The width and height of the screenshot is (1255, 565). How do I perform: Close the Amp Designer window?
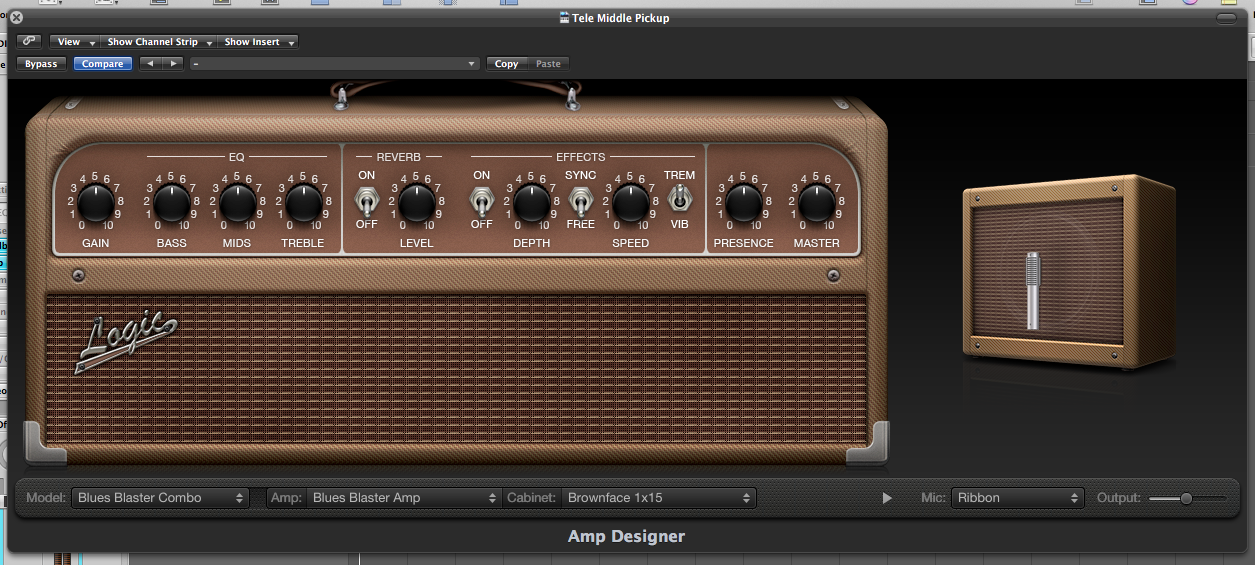tap(16, 17)
